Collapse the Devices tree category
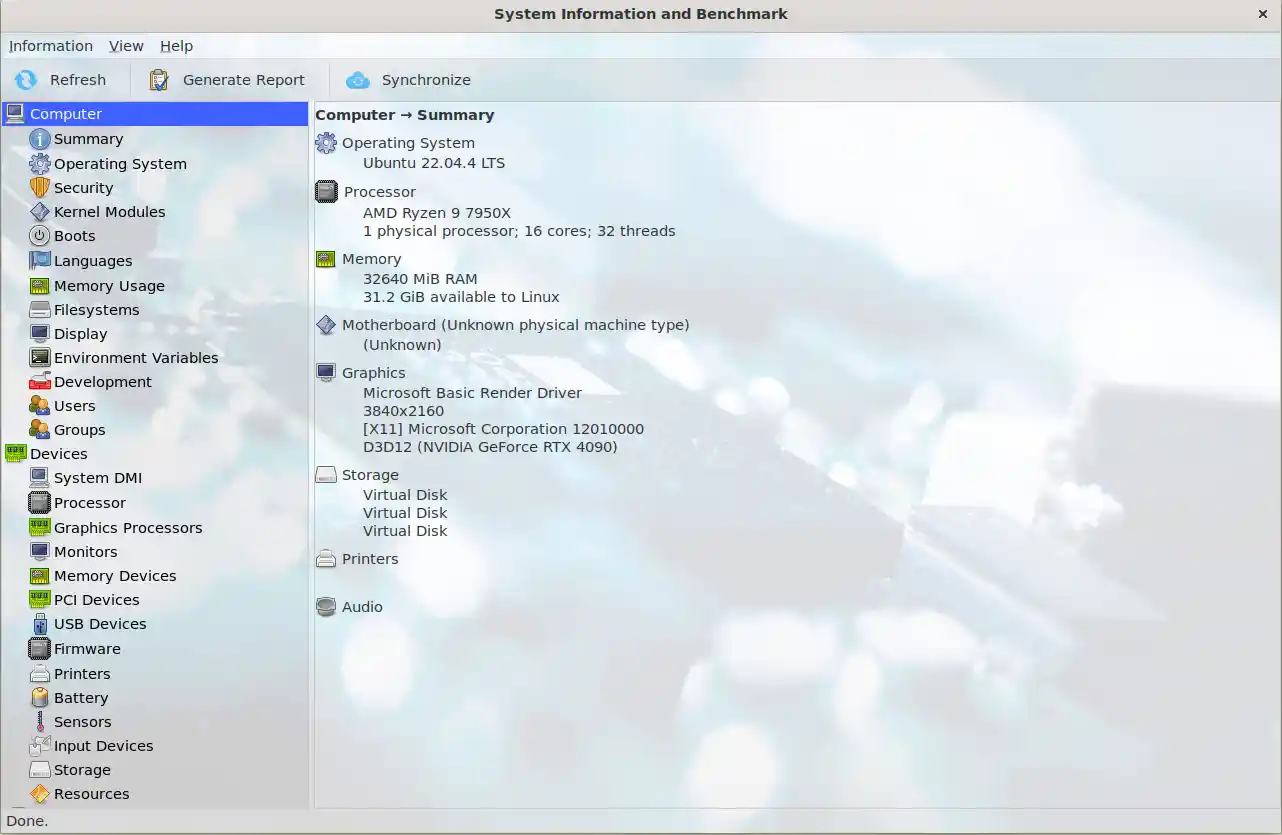The height and width of the screenshot is (835, 1282). (15, 454)
